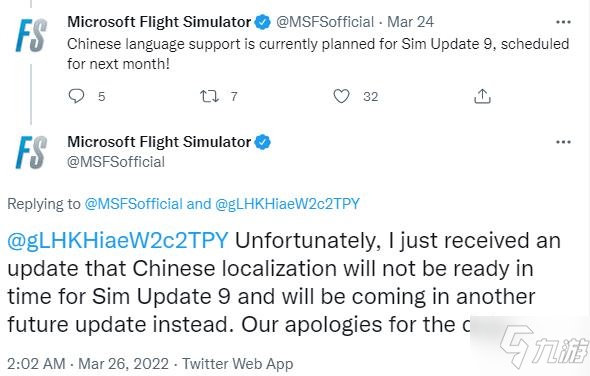
Task: Open the Mar 24 tweet timestamp
Action: pyautogui.click(x=411, y=22)
